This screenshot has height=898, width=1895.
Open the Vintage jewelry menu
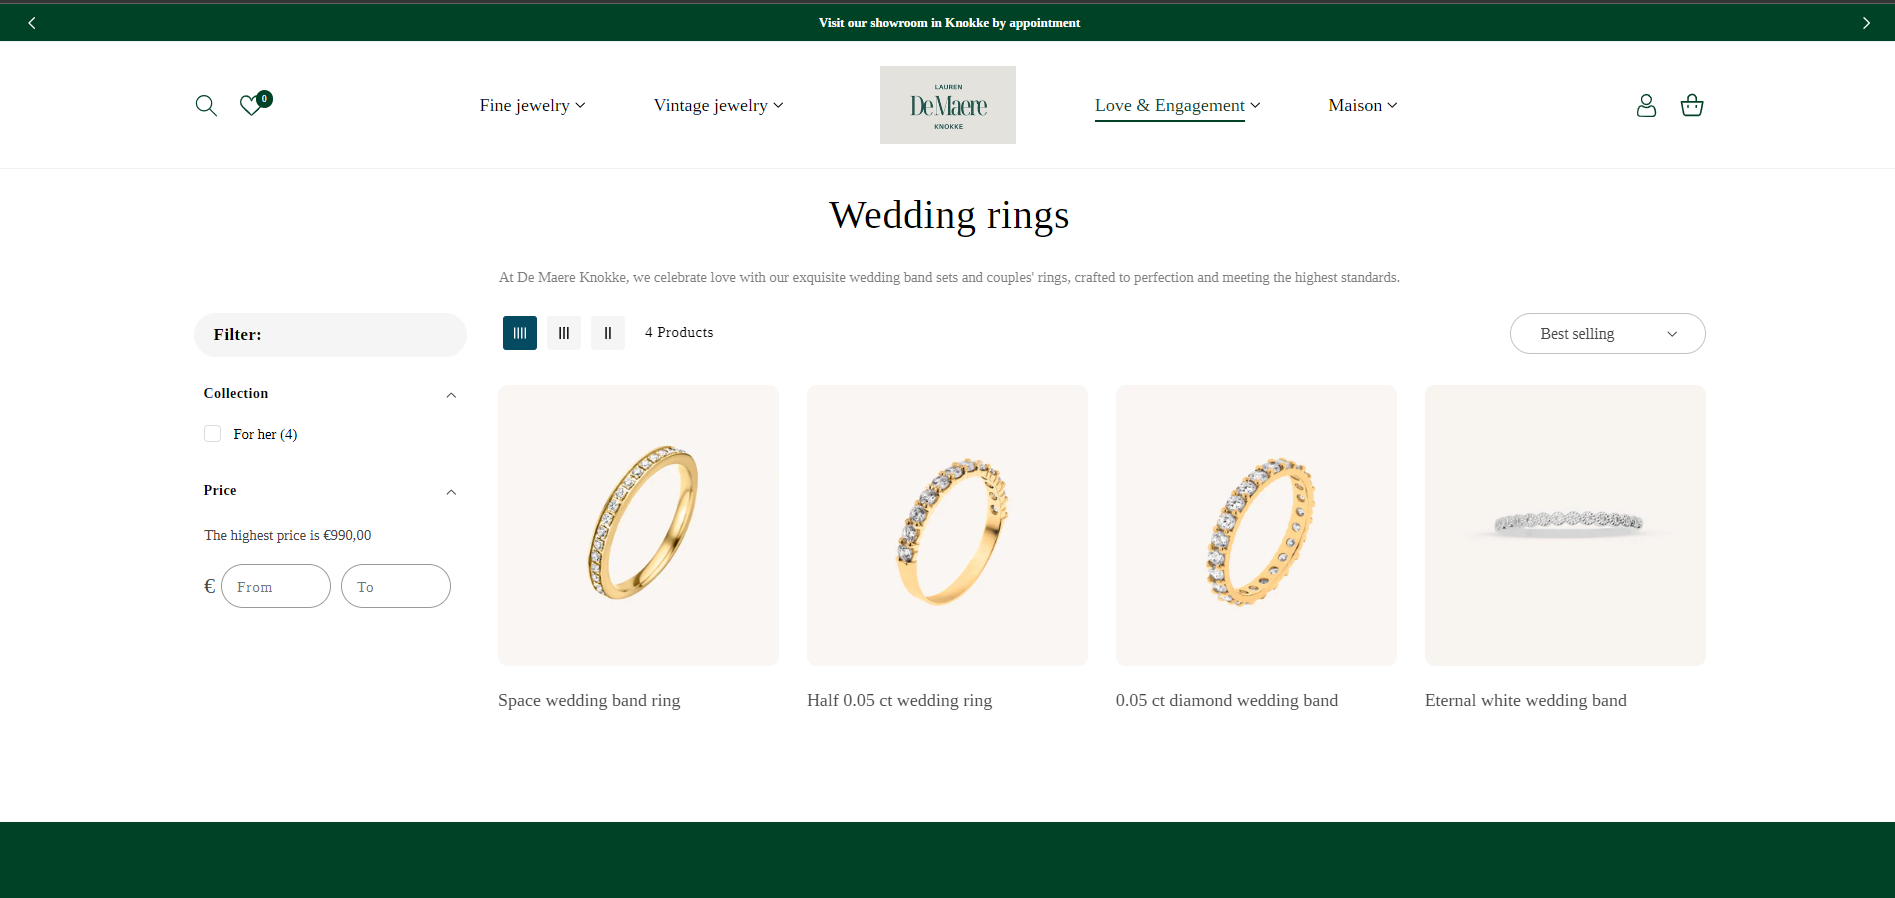click(719, 105)
